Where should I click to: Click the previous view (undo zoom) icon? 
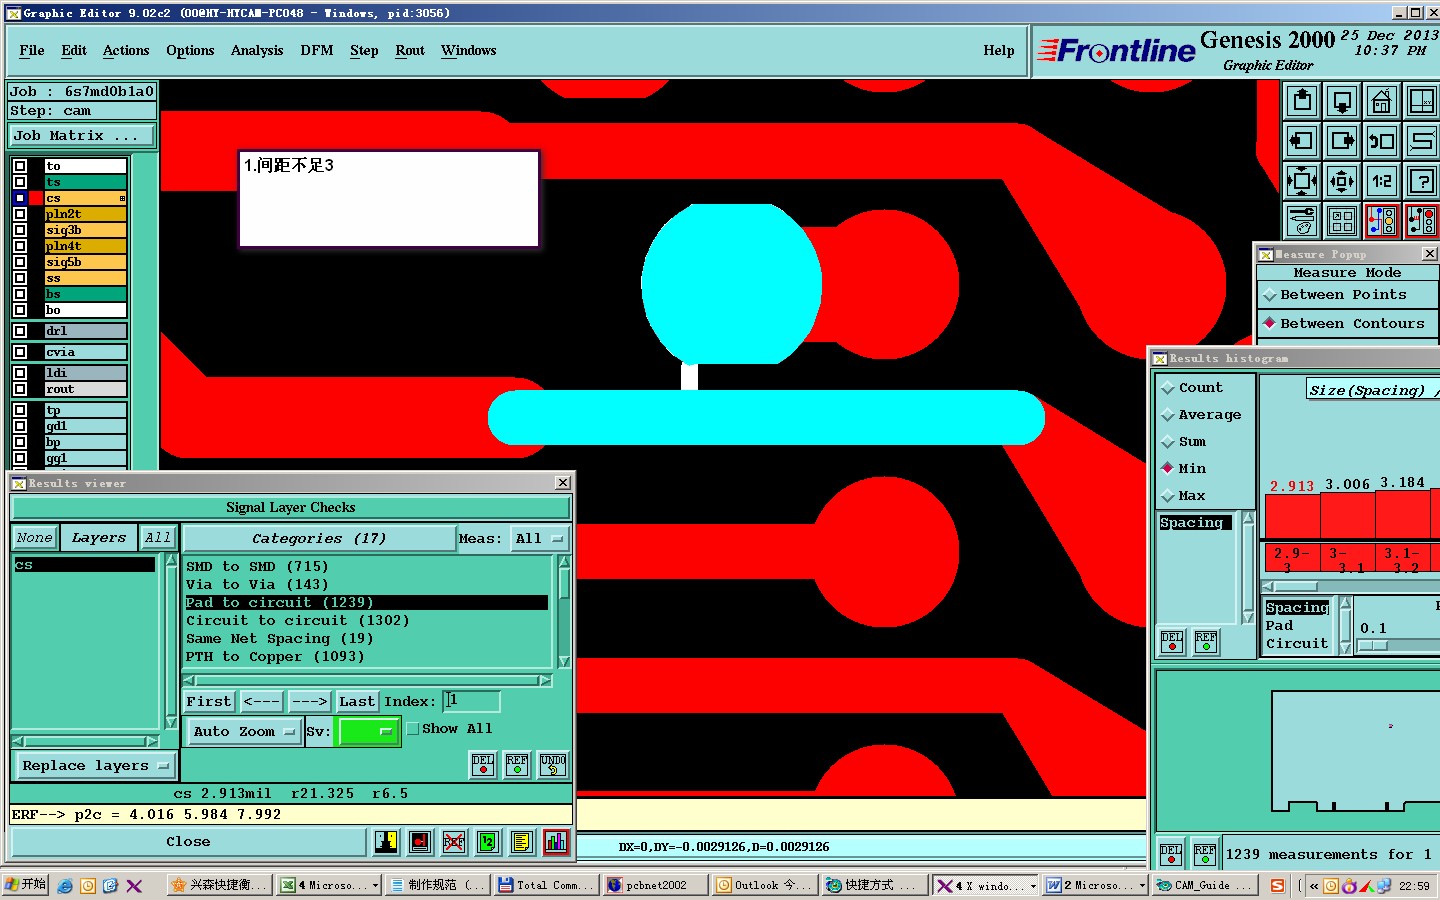(x=1382, y=141)
